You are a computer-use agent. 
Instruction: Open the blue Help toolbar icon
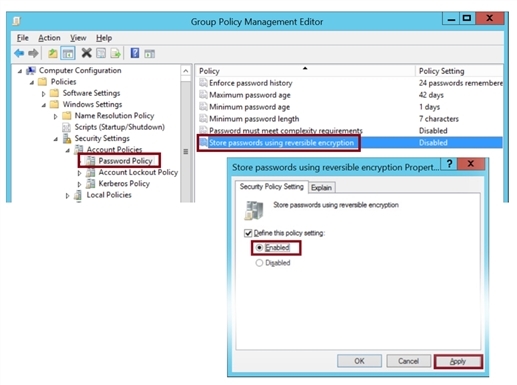tap(135, 53)
